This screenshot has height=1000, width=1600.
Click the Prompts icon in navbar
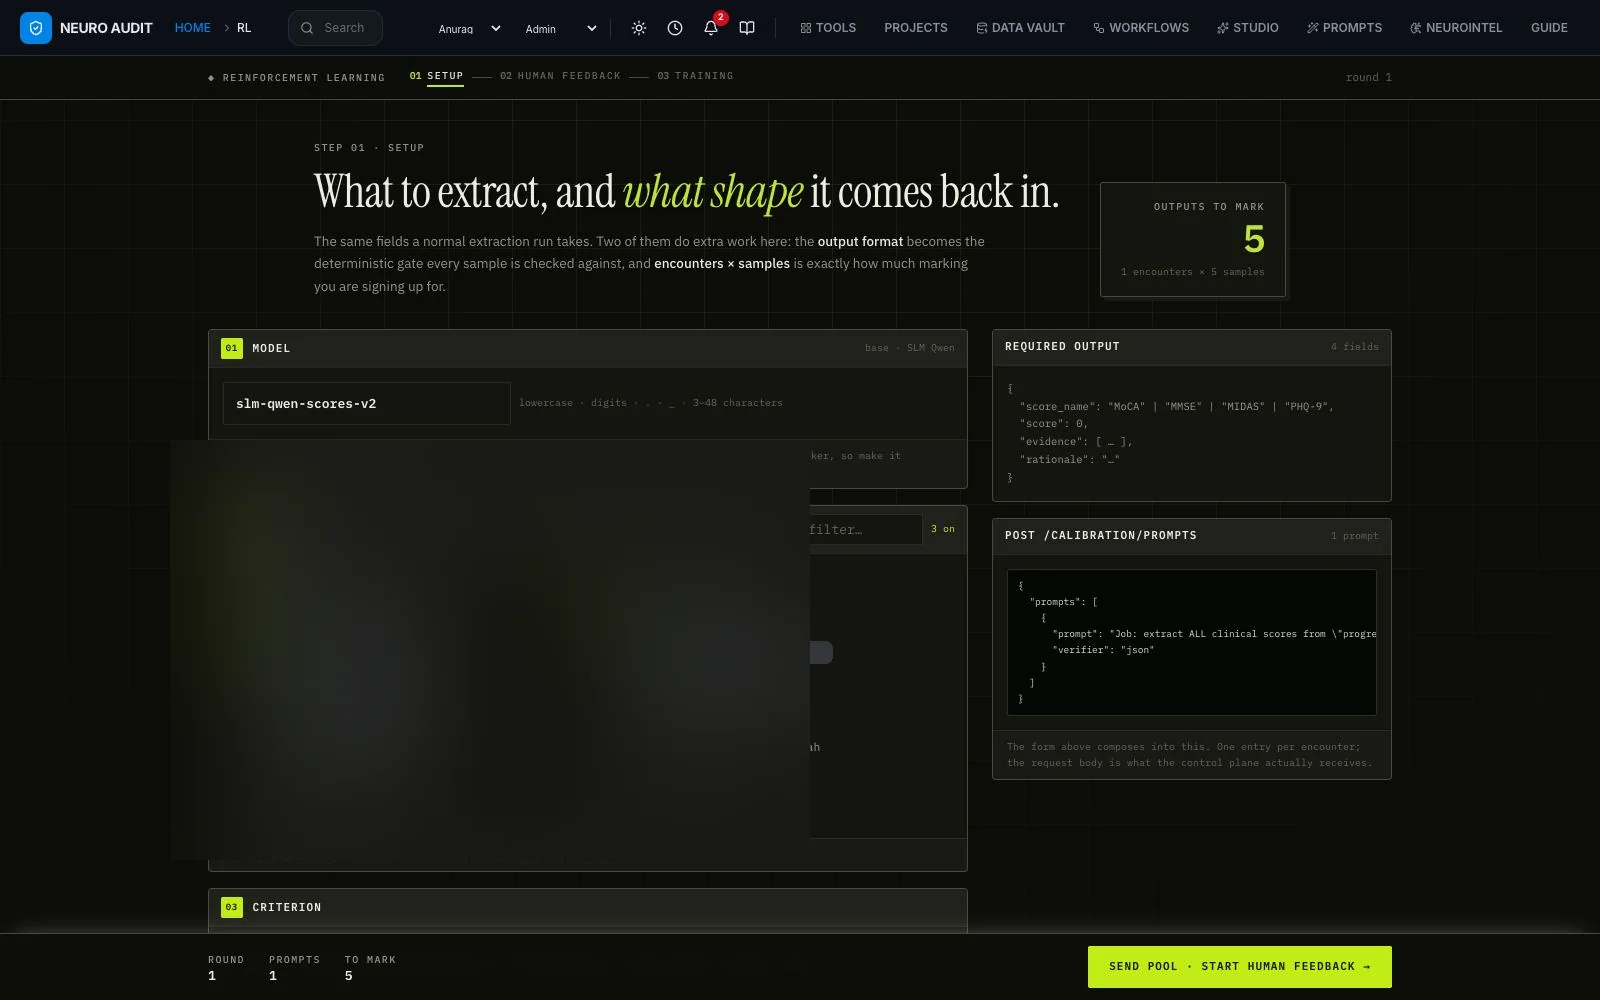click(x=1312, y=28)
